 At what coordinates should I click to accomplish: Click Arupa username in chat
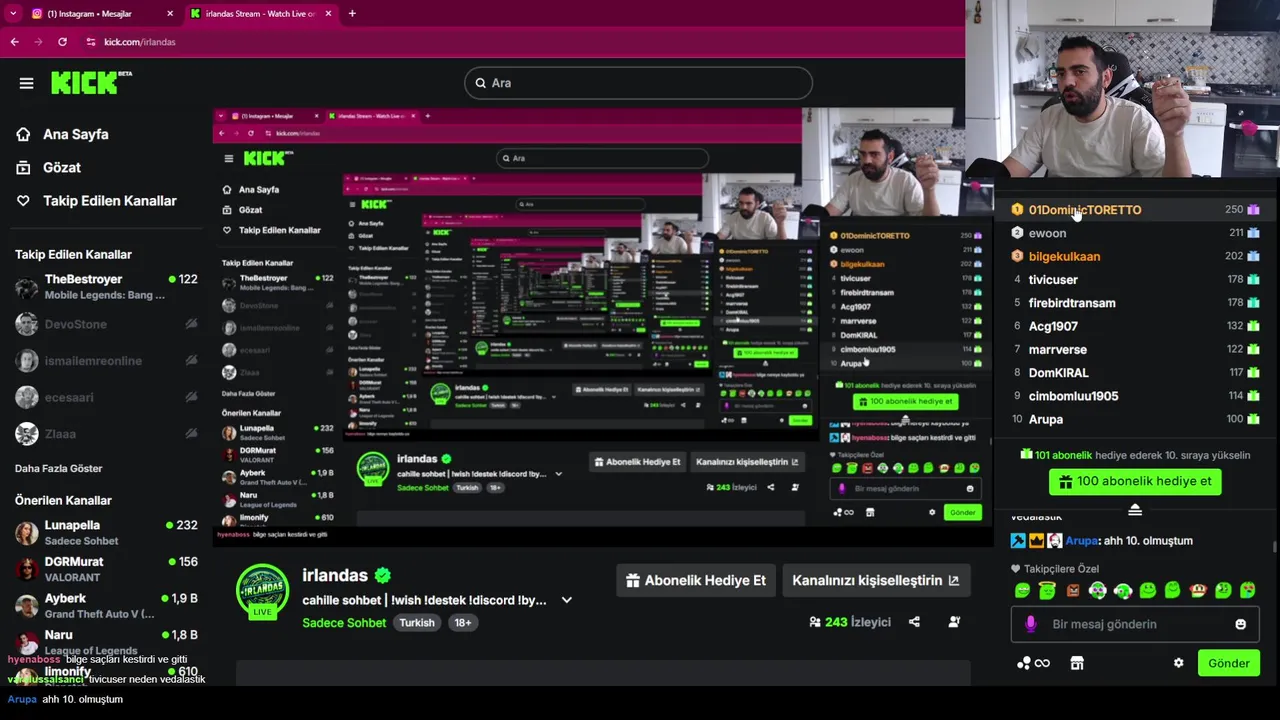(x=1082, y=541)
